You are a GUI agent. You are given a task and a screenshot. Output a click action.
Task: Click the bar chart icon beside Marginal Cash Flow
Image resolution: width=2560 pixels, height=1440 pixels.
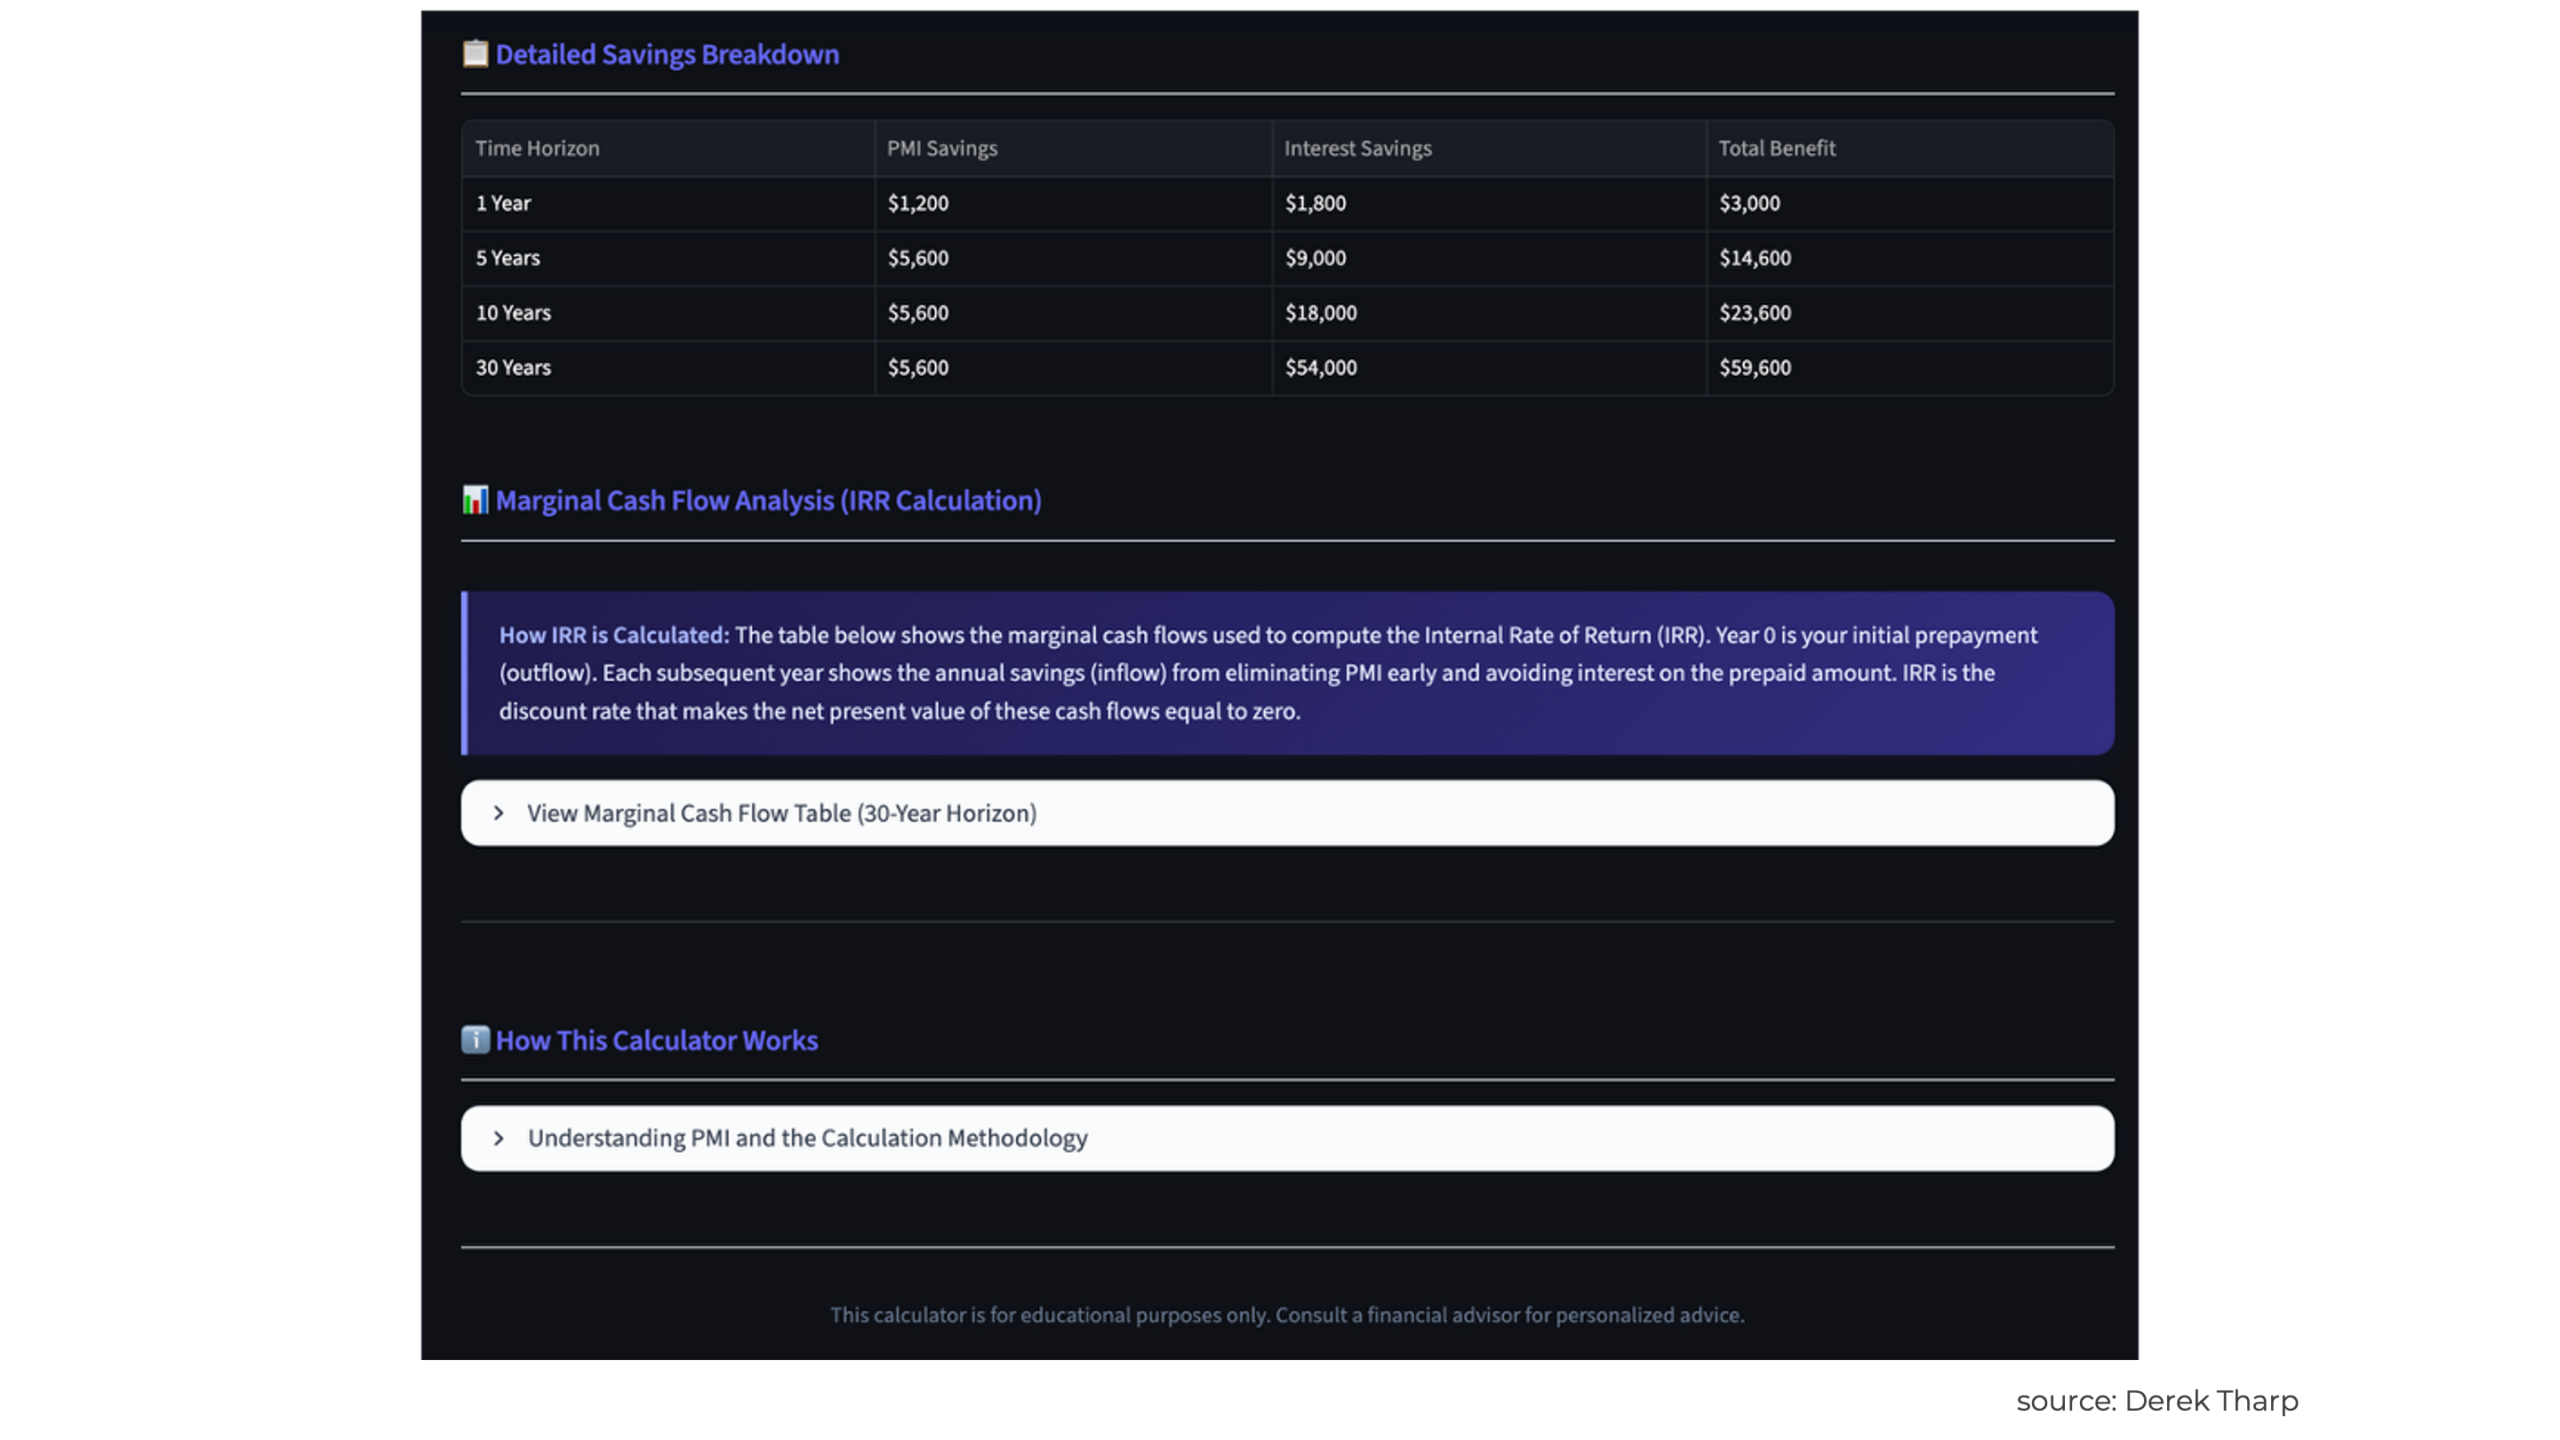coord(475,500)
